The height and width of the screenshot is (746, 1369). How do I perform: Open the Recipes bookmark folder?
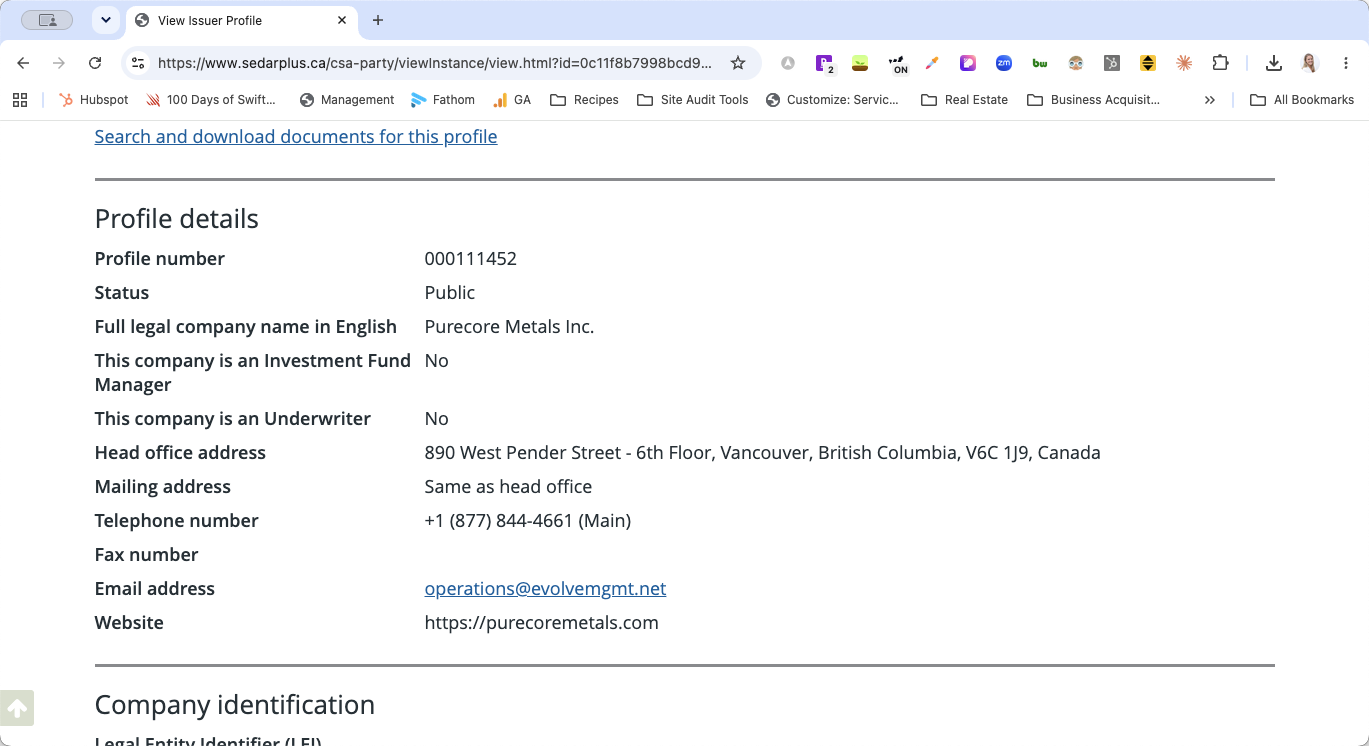point(584,100)
